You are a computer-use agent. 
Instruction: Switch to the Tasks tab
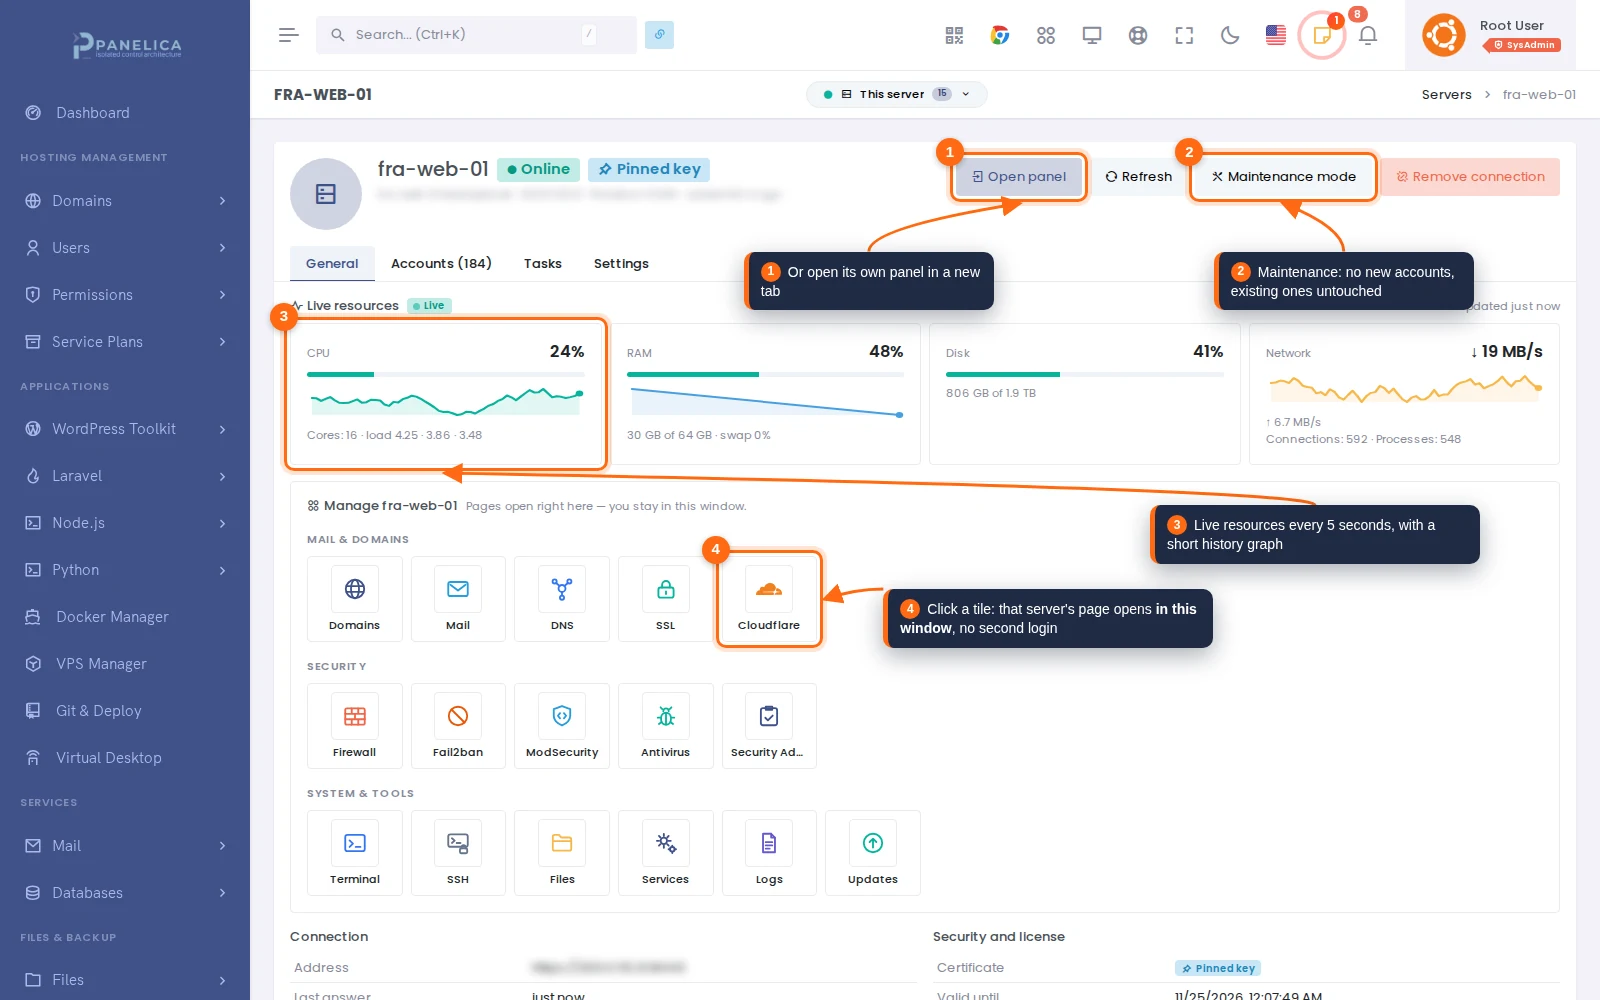point(543,264)
